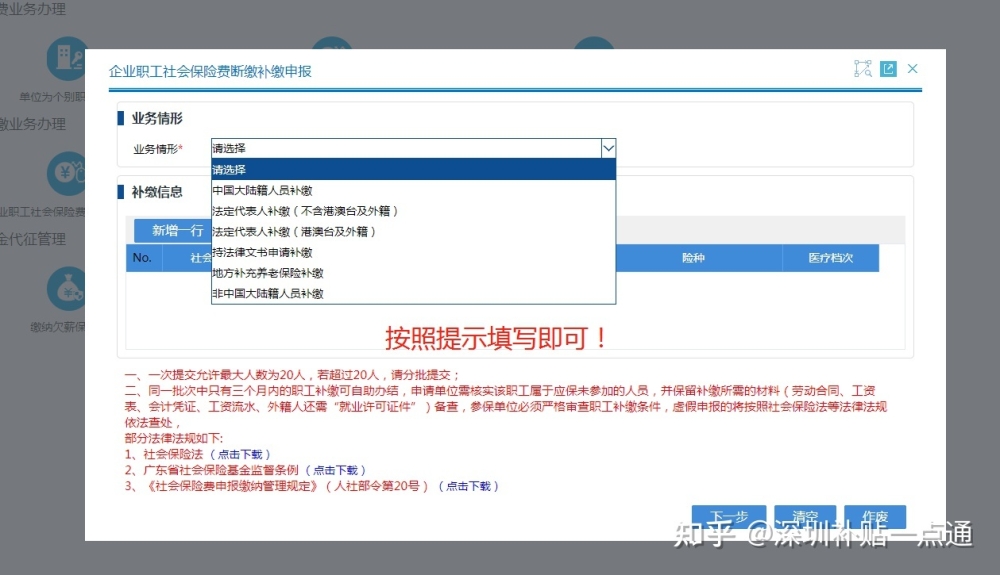This screenshot has width=1000, height=575.
Task: Close the 断缴补缴申报 dialog
Action: pyautogui.click(x=913, y=69)
